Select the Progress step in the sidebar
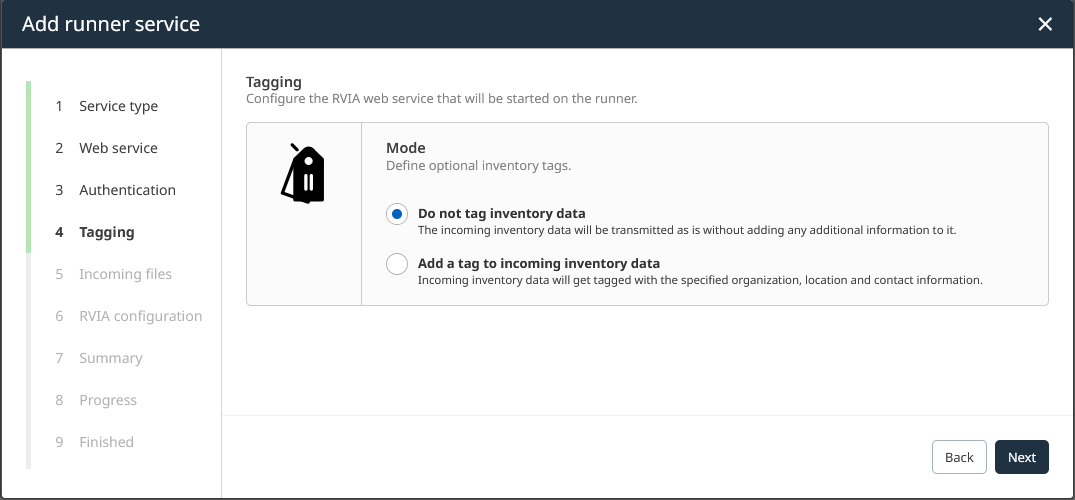This screenshot has width=1075, height=500. (107, 400)
